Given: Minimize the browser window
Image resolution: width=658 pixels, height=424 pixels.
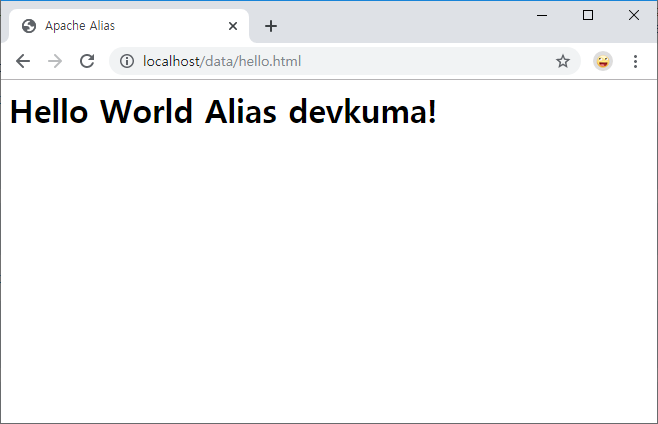Looking at the screenshot, I should point(542,16).
